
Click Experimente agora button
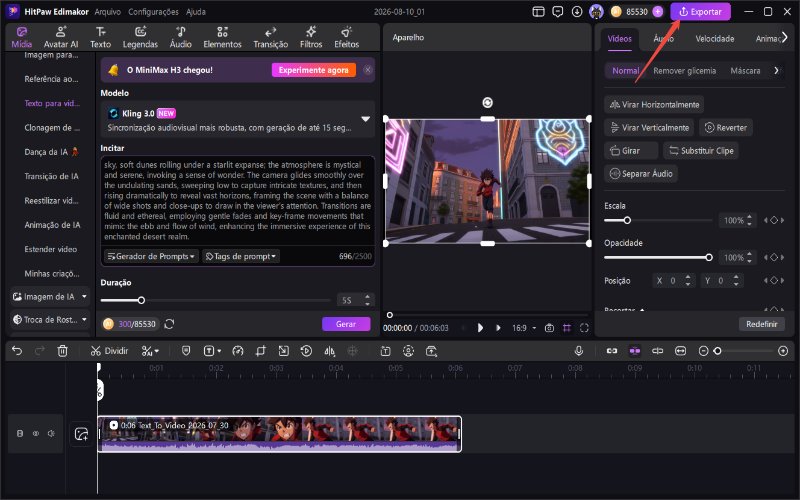(313, 70)
